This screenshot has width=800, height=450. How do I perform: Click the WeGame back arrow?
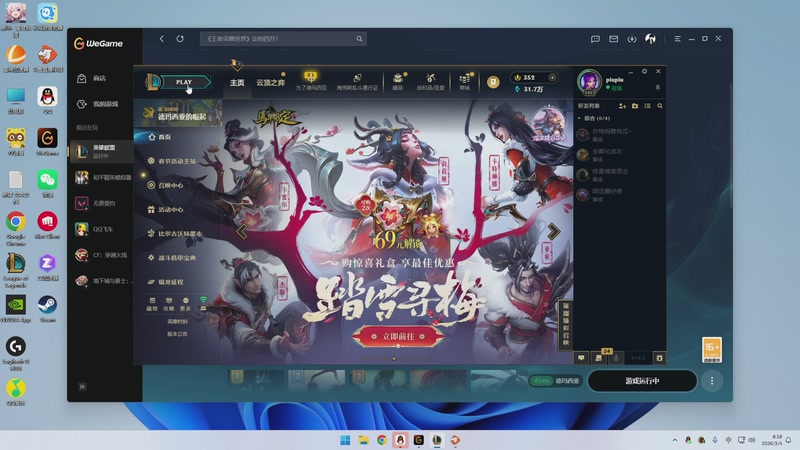pyautogui.click(x=162, y=39)
